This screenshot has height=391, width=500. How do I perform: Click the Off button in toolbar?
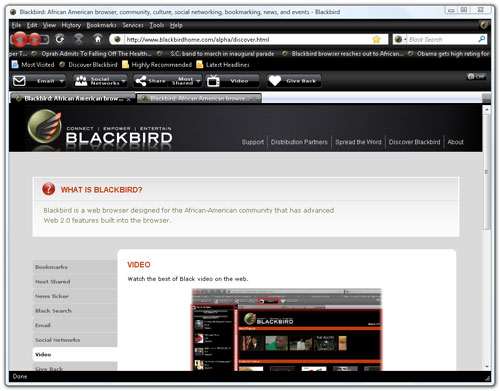(476, 77)
